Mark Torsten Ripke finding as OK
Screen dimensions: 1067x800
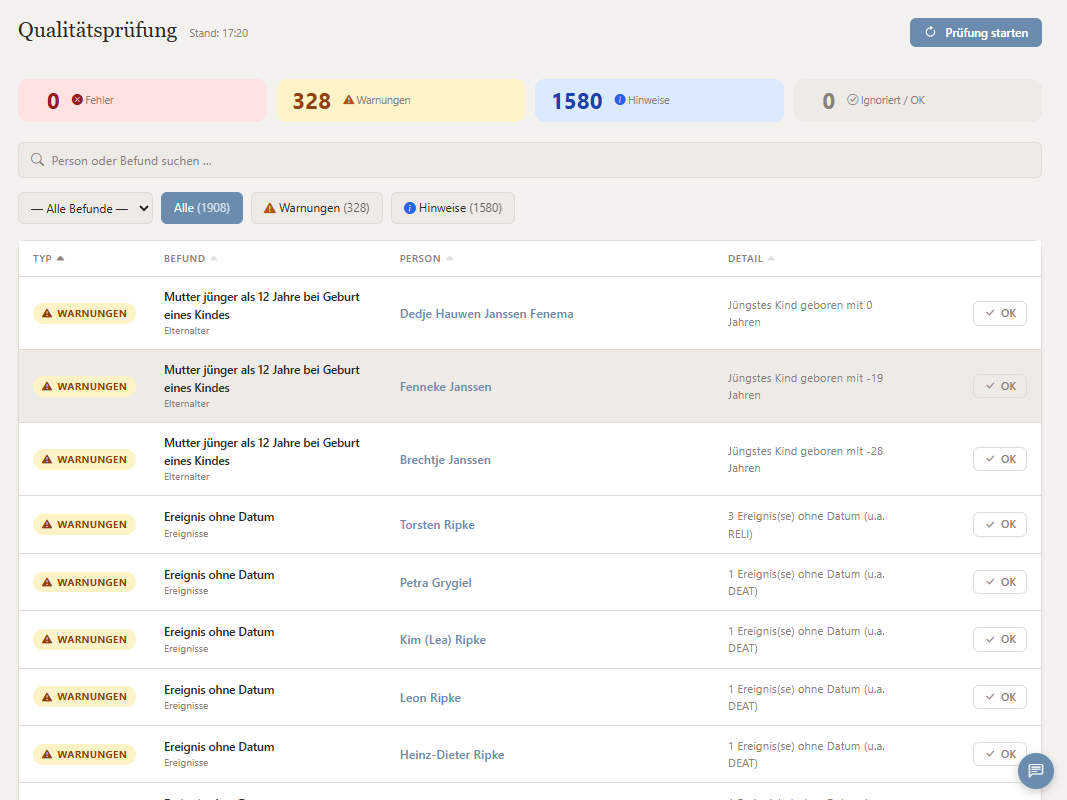coord(1000,524)
